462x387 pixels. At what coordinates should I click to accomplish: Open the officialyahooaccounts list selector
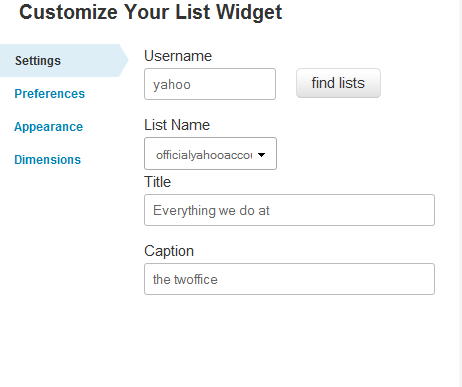click(210, 154)
